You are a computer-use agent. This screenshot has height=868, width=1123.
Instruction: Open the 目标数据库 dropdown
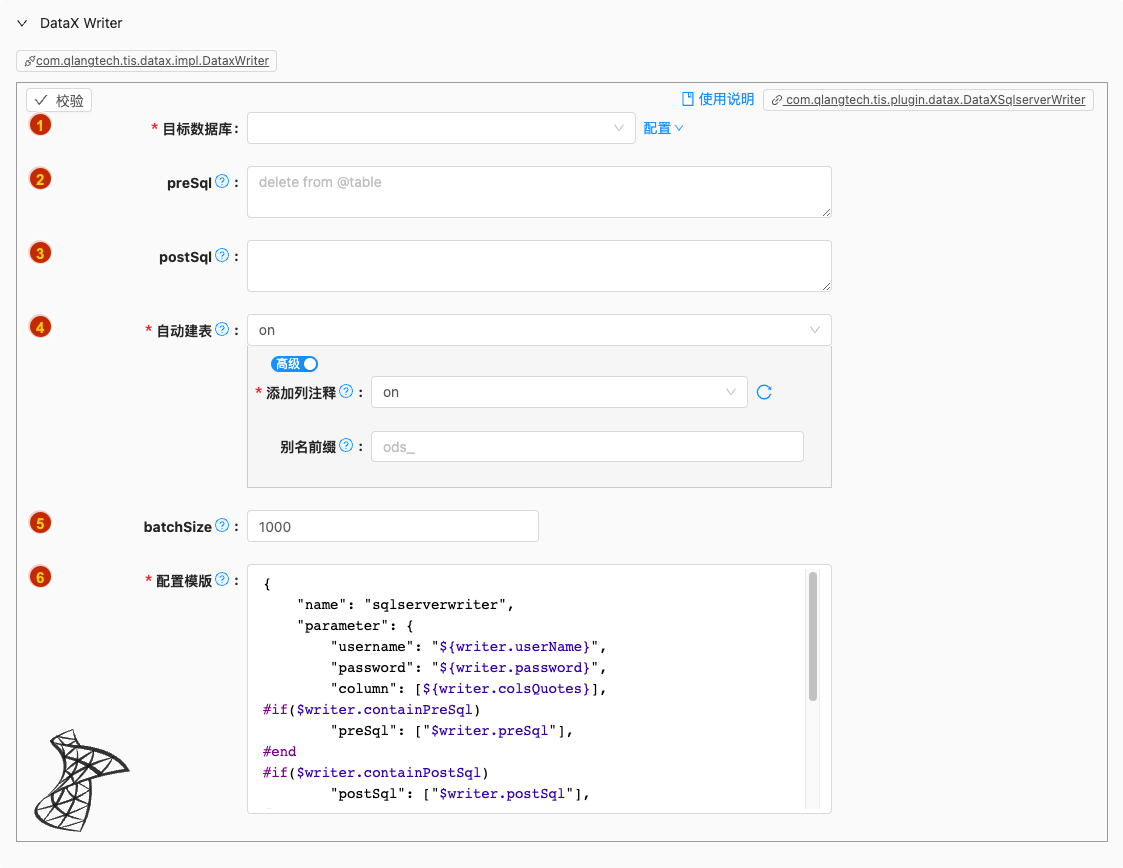click(x=441, y=128)
